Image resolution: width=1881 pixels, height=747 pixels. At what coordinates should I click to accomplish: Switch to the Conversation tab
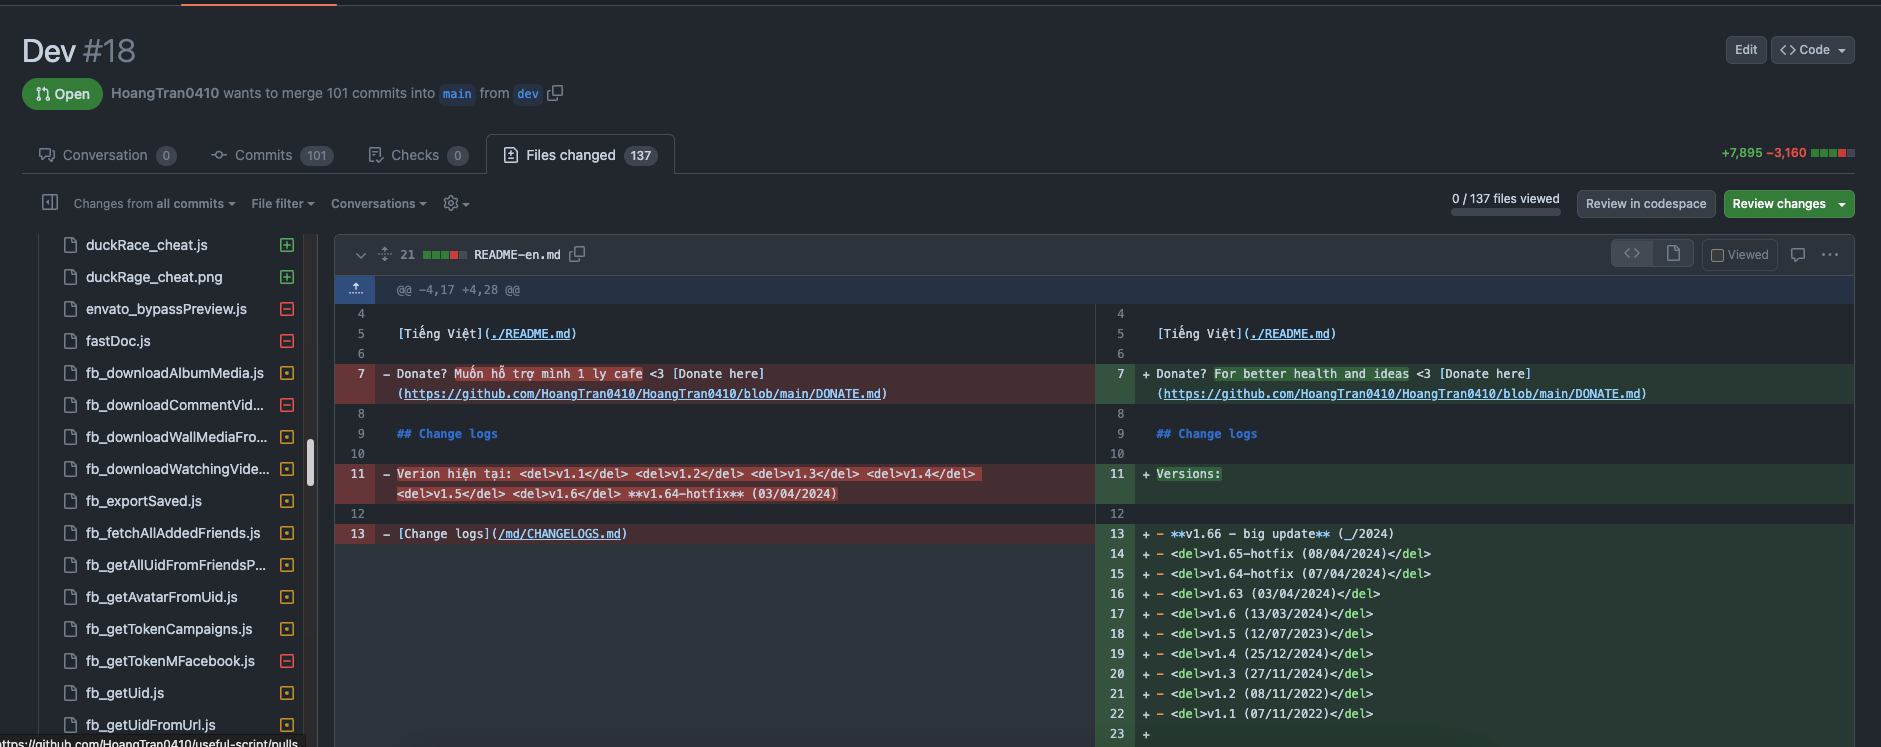click(107, 155)
